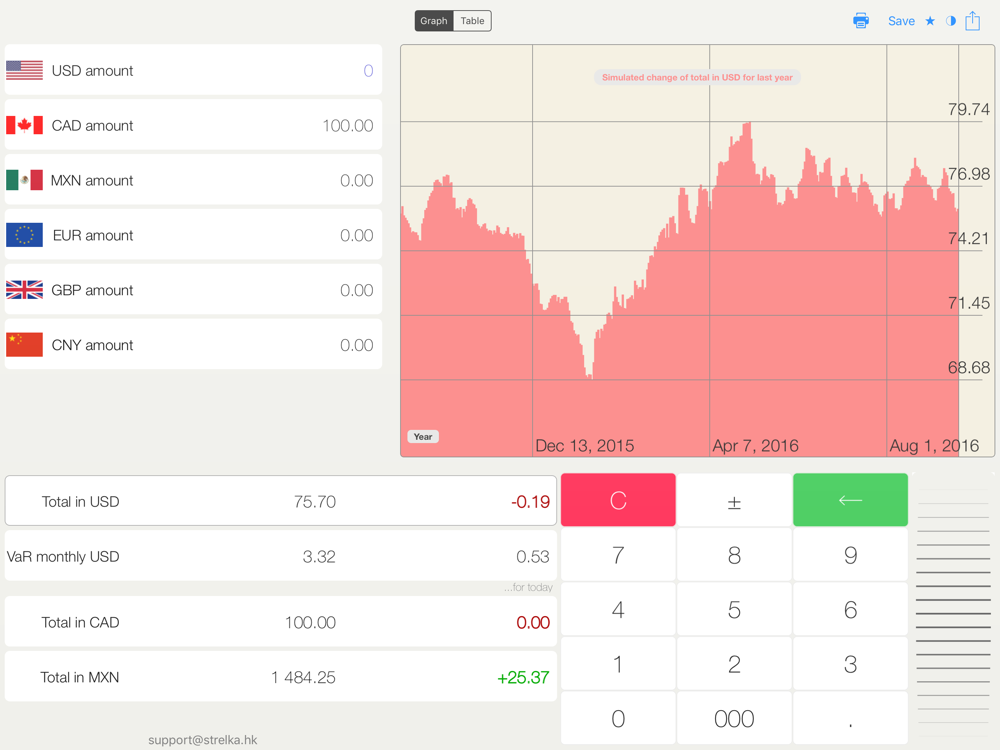Image resolution: width=1000 pixels, height=750 pixels.
Task: Click the star favorites icon
Action: pos(930,21)
